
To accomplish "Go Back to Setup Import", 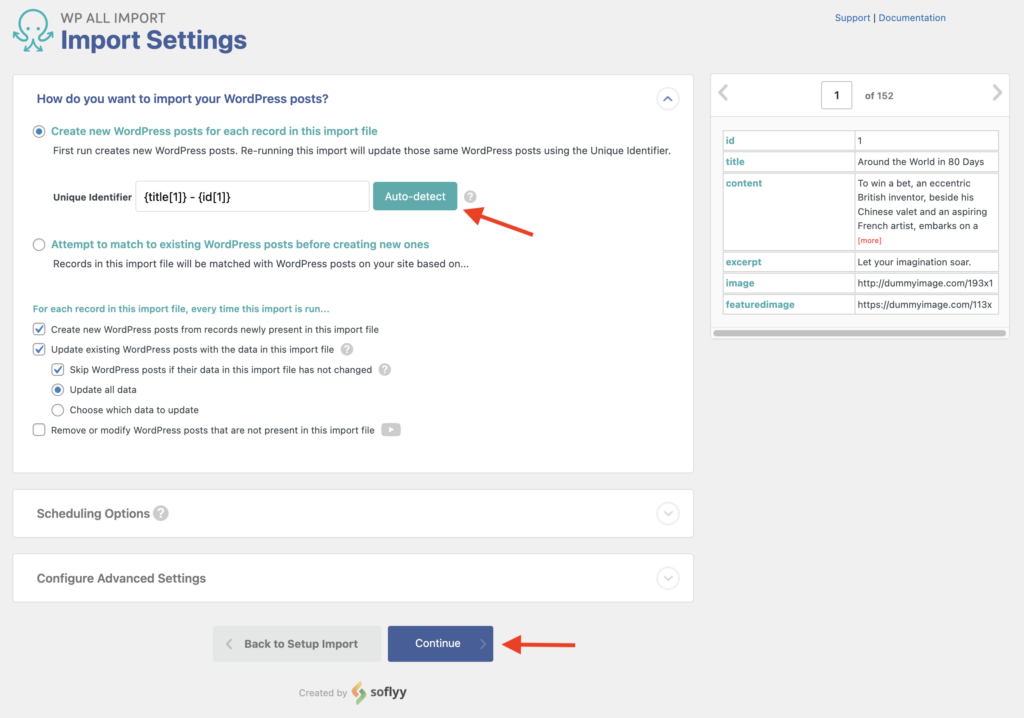I will [296, 643].
